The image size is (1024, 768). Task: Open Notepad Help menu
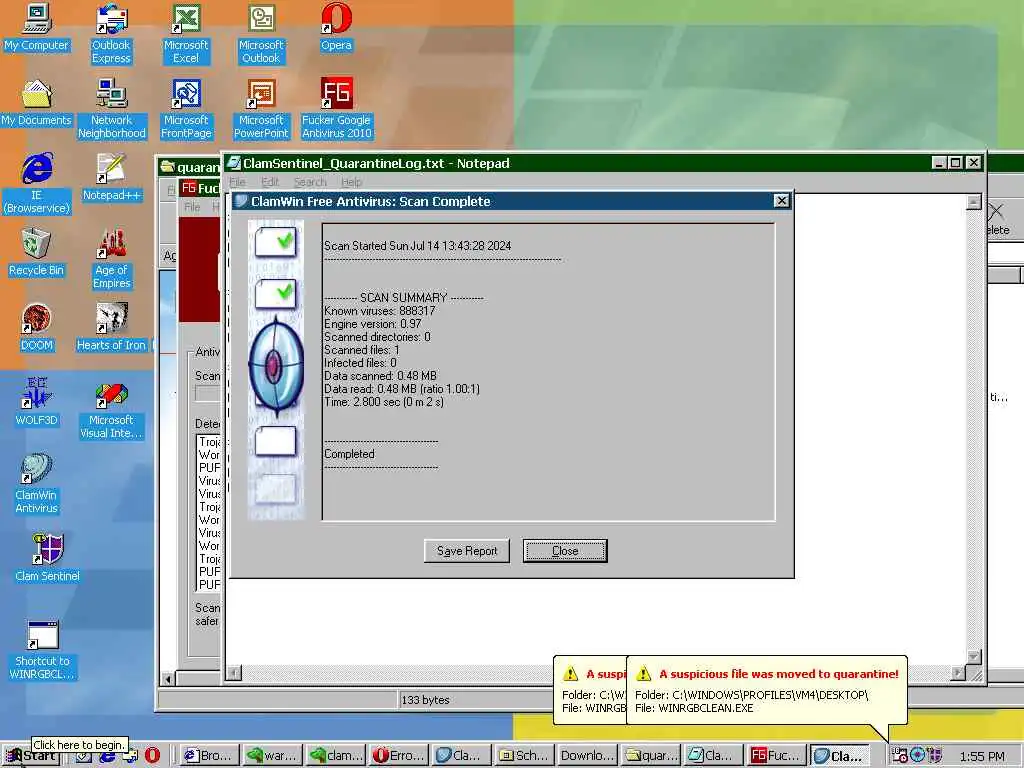(351, 182)
